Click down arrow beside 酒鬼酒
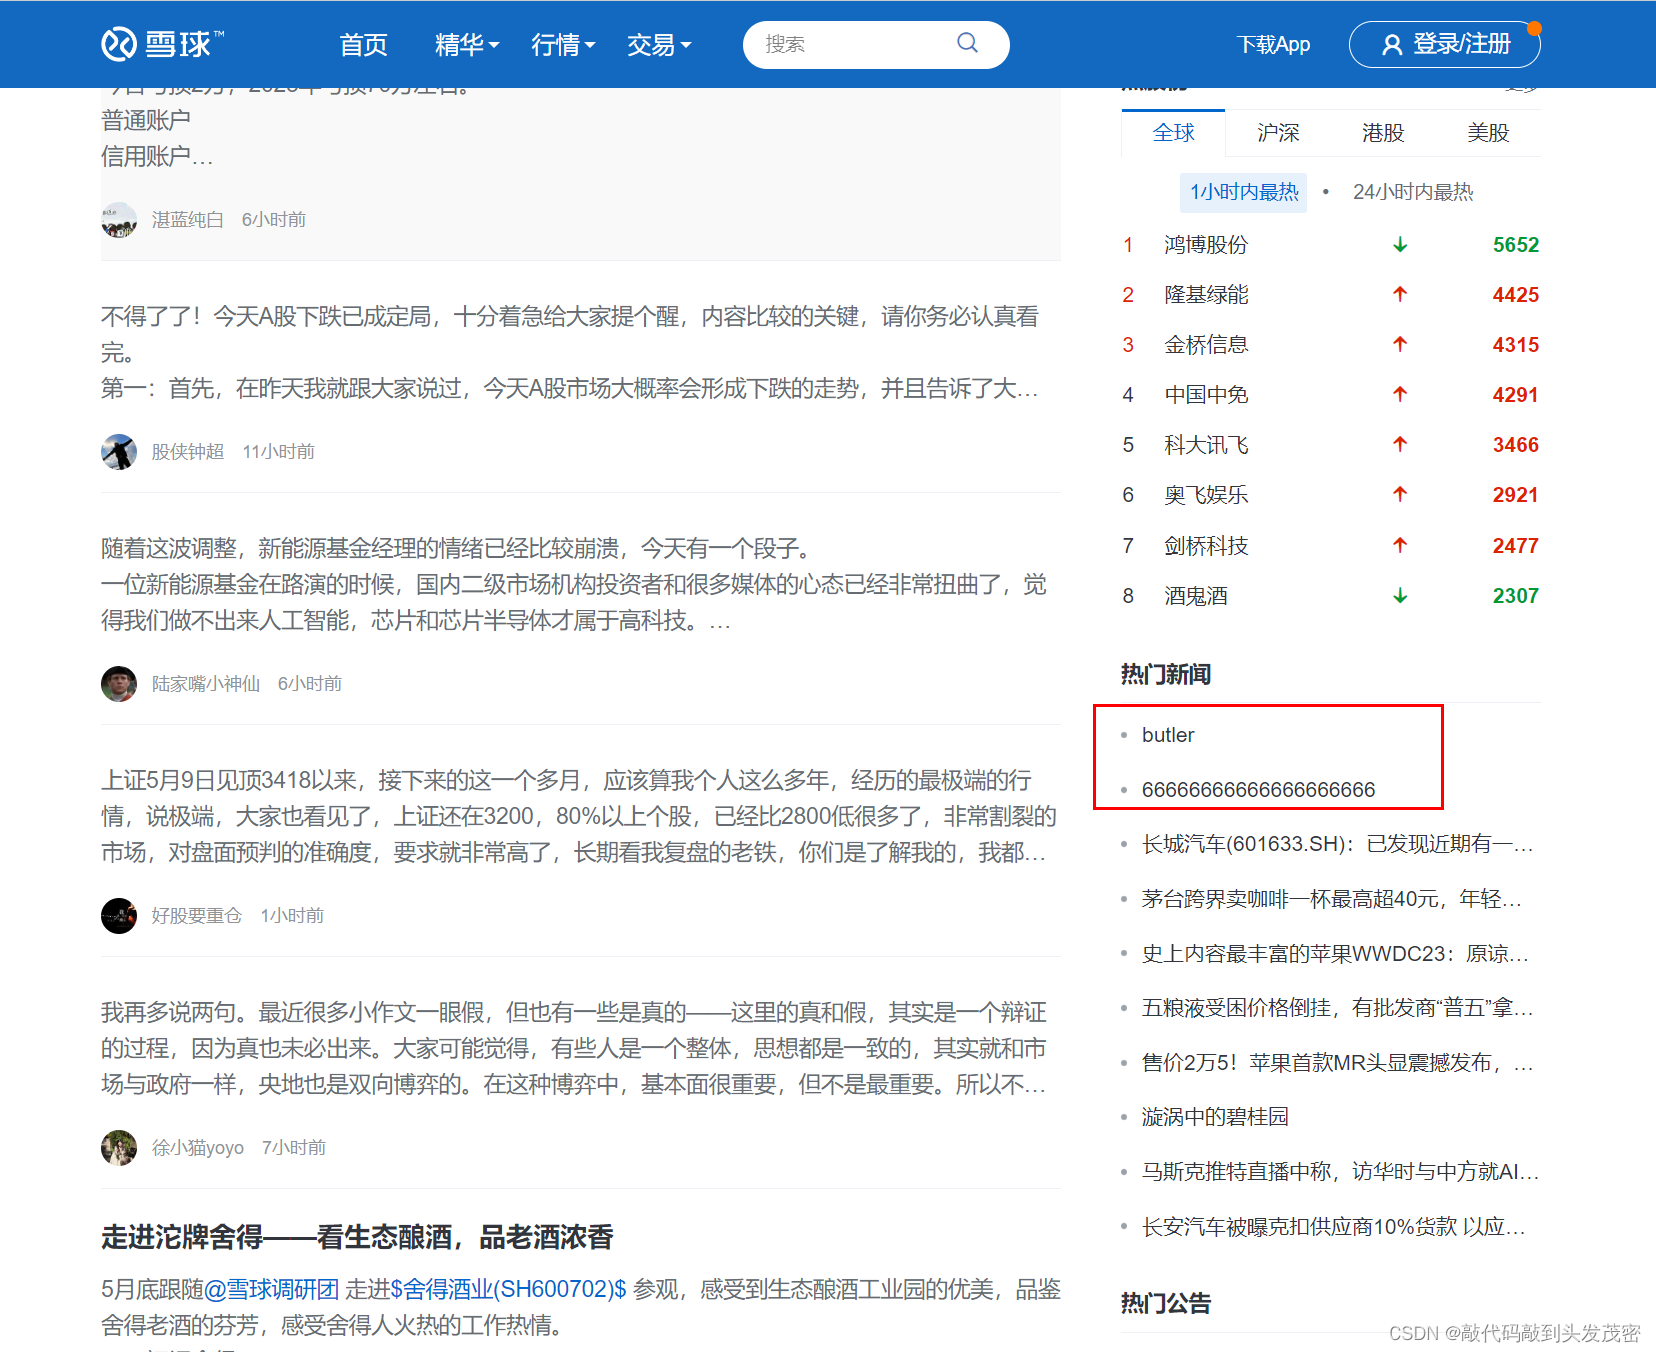 tap(1400, 596)
